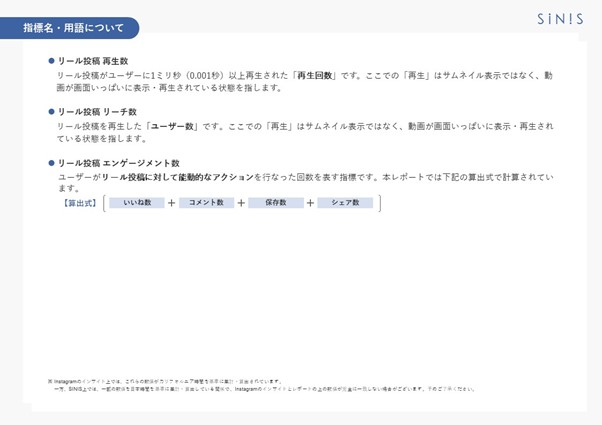Click the closing bracket of the formula
This screenshot has height=425, width=602.
(379, 203)
